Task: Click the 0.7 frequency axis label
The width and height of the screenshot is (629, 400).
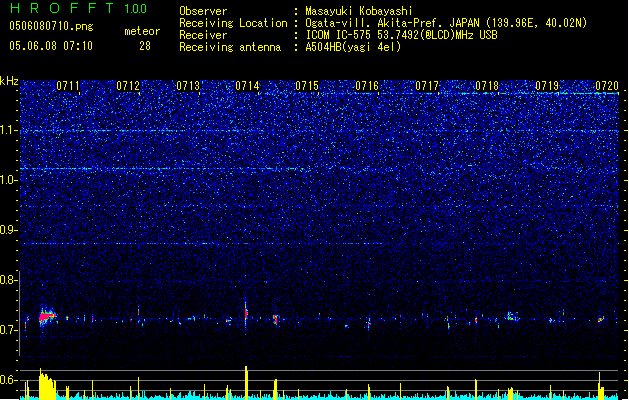Action: click(x=8, y=330)
